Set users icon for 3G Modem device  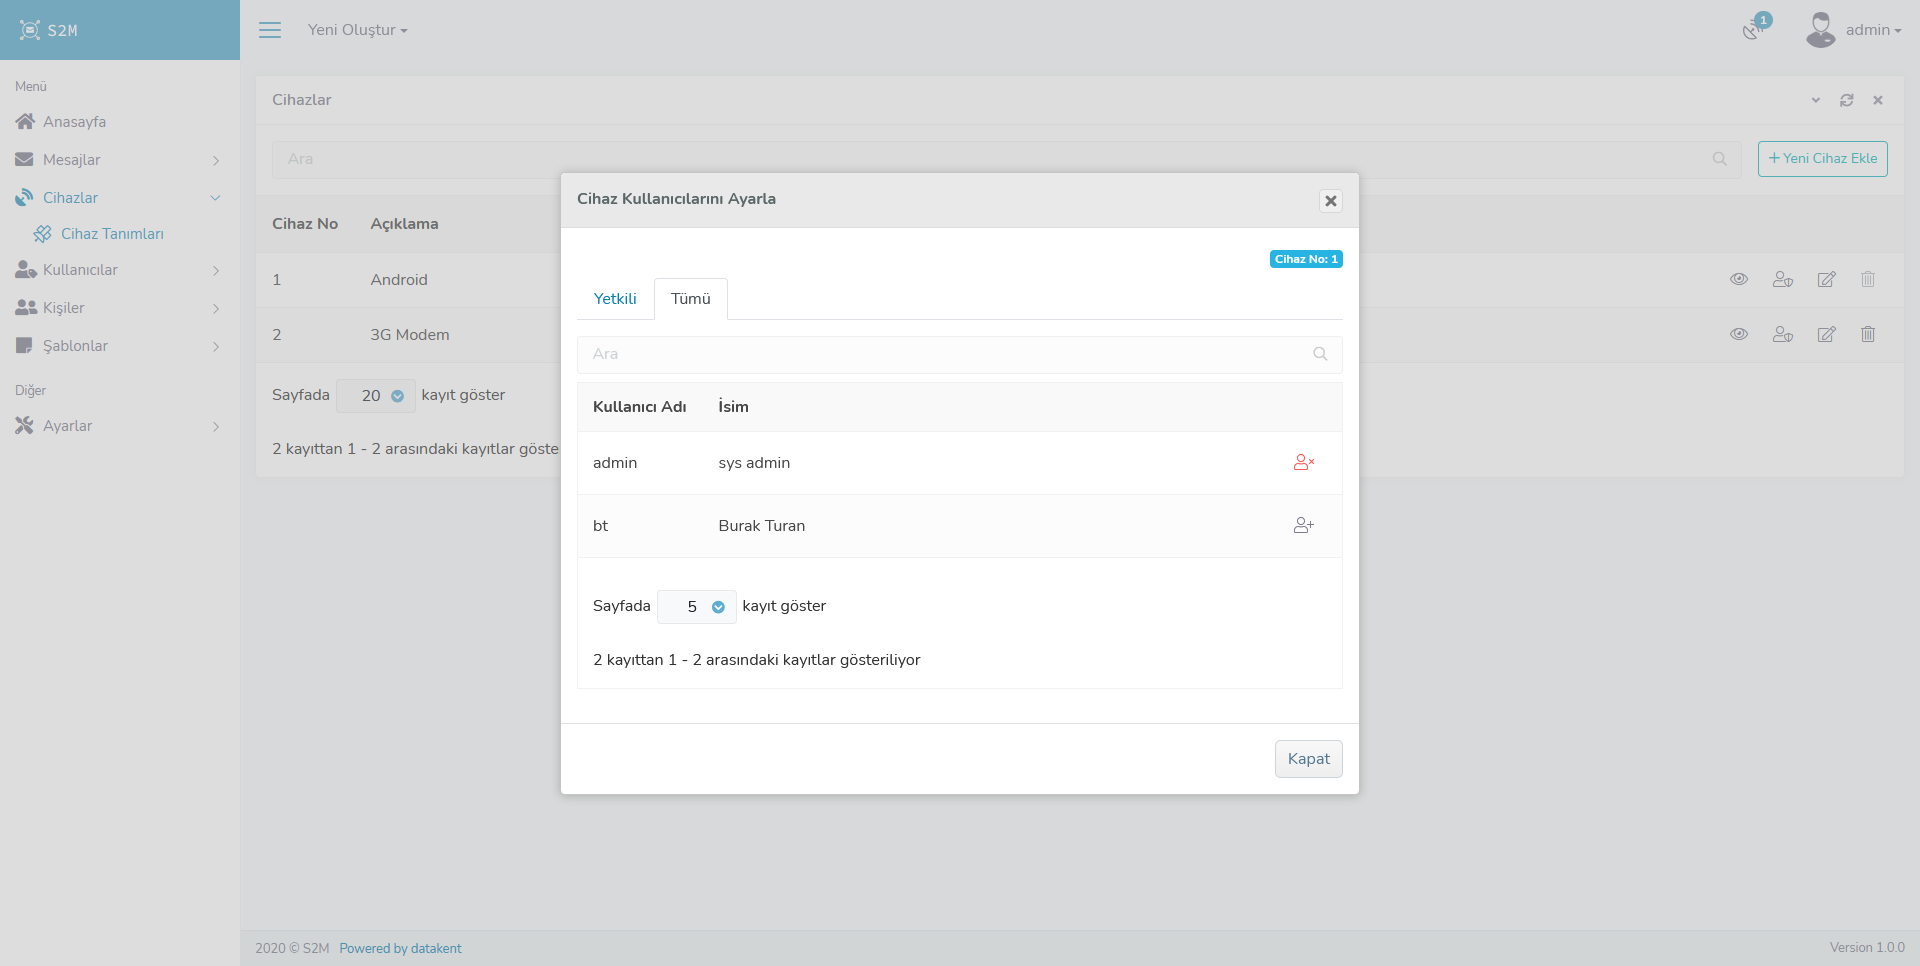tap(1782, 335)
